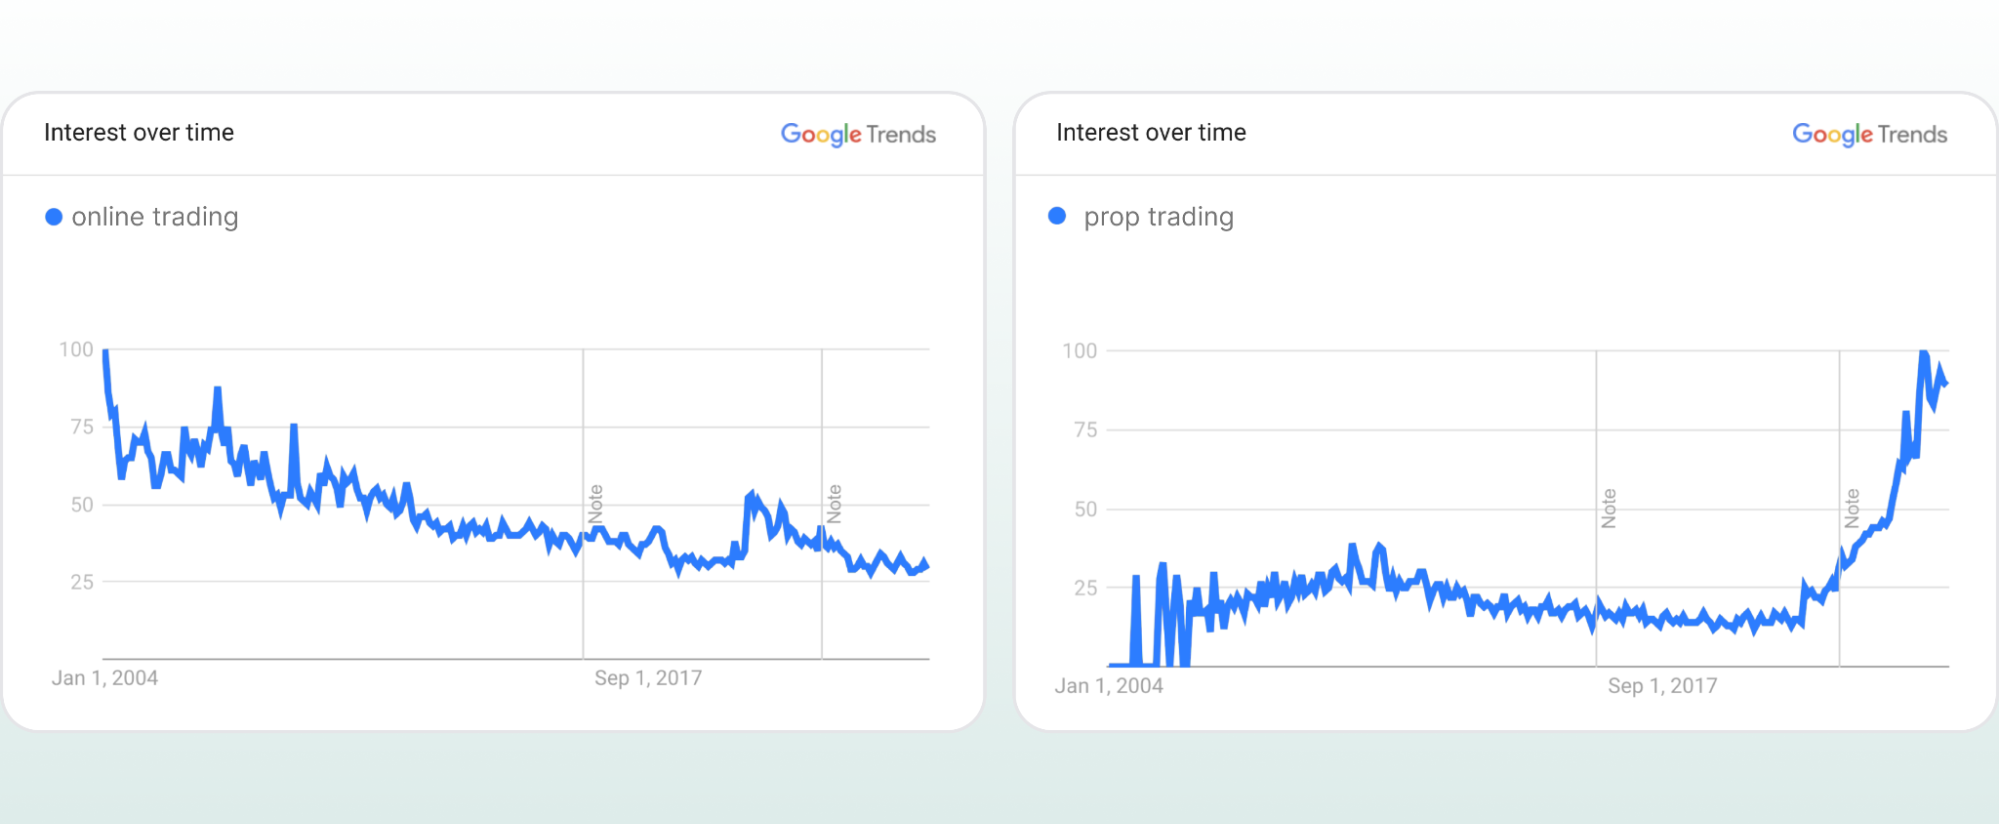Click the first Note marker in prop trading chart
Viewport: 1999px width, 824px height.
(1609, 509)
